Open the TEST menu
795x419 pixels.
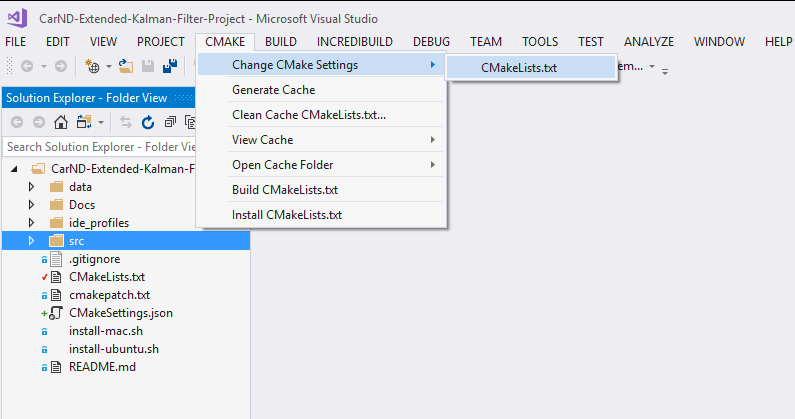[591, 42]
